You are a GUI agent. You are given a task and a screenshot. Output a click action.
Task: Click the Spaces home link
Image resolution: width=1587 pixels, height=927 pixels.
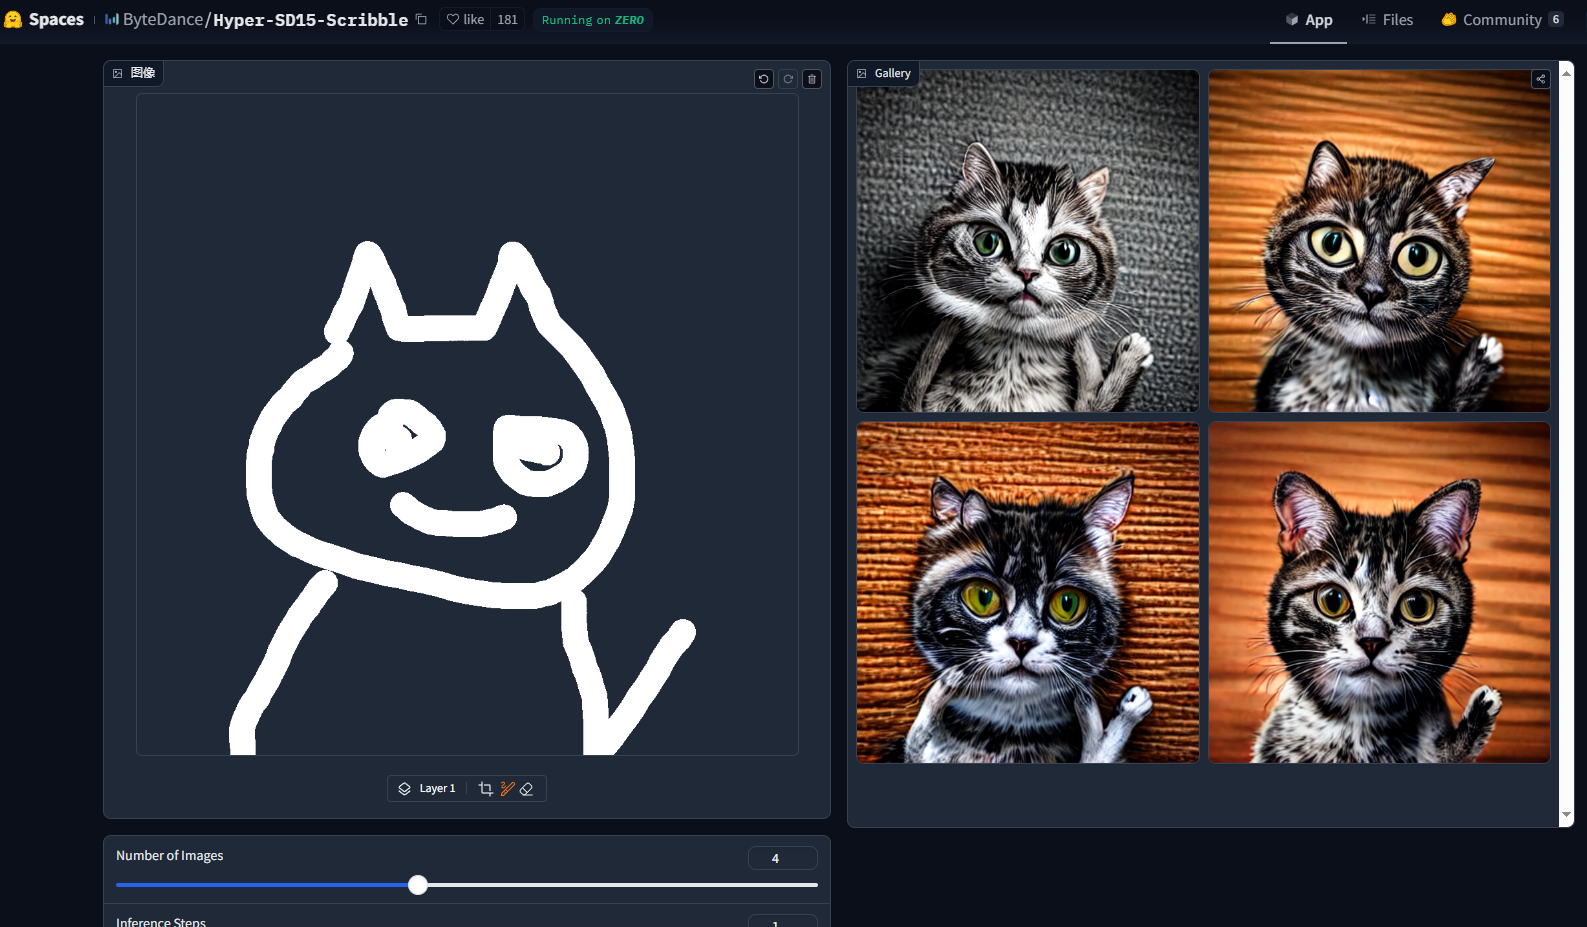(45, 20)
